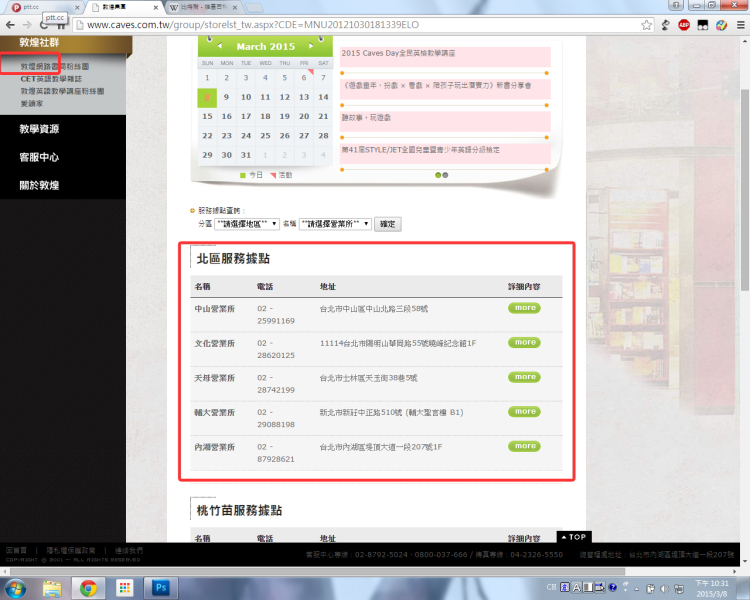Switch to the ptt.cc browser tab
Image resolution: width=750 pixels, height=600 pixels.
click(x=43, y=7)
